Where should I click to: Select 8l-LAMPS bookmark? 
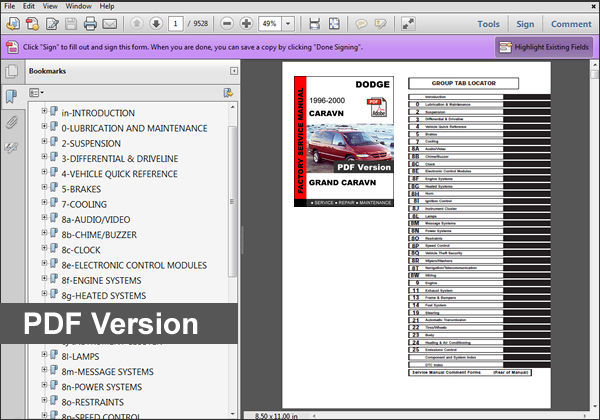tap(80, 357)
